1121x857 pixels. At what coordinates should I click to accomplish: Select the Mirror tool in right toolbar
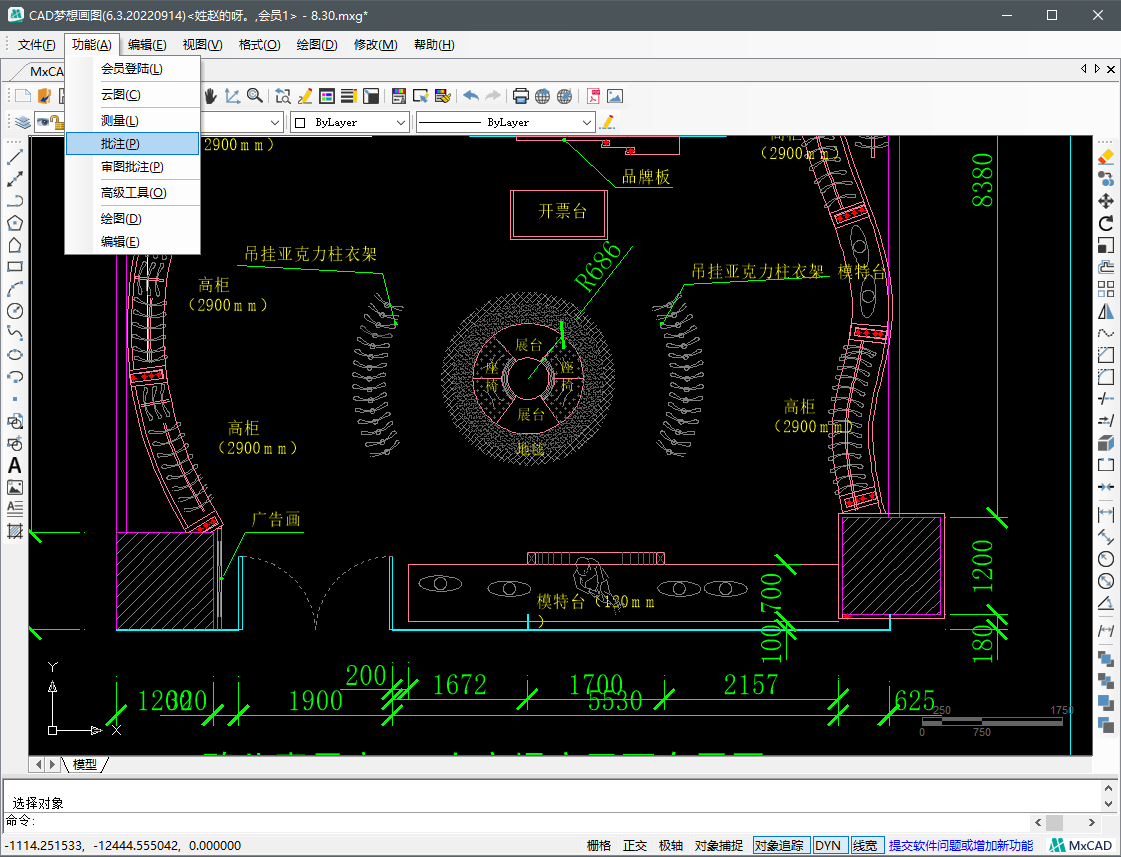point(1106,311)
